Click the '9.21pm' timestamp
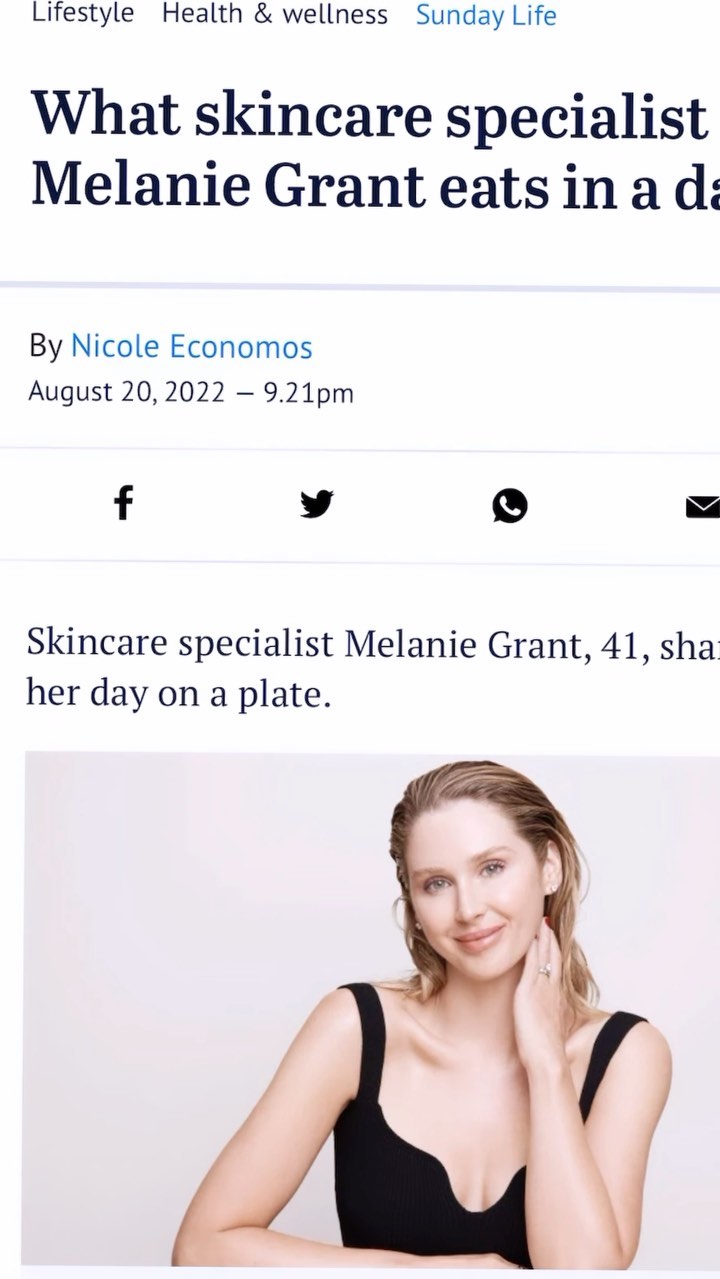720x1279 pixels. 308,393
